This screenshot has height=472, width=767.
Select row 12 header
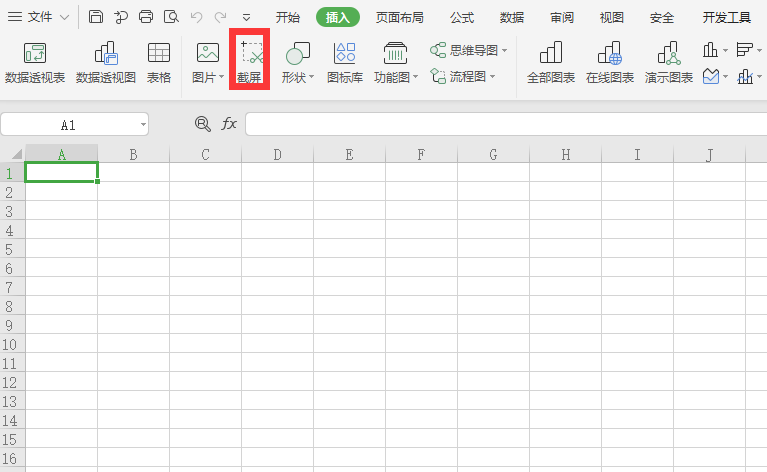coord(12,382)
